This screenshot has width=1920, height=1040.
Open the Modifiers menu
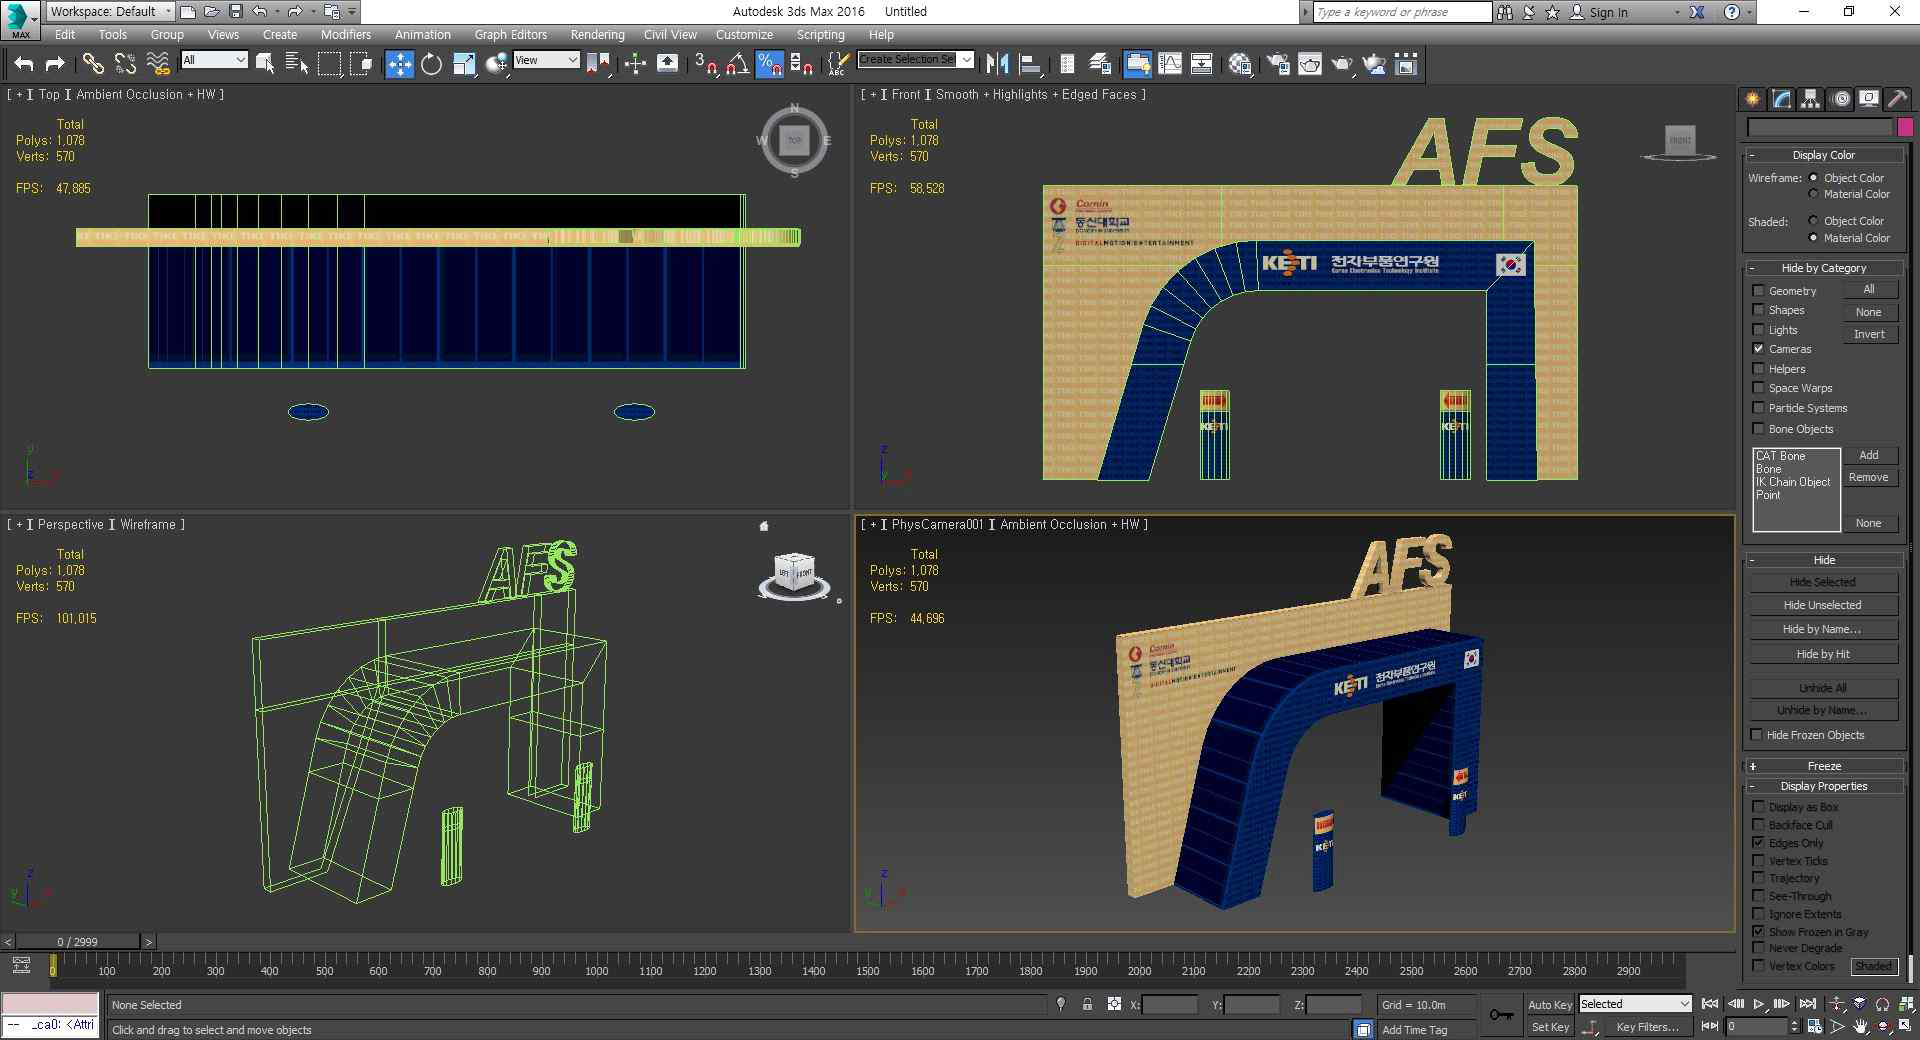346,34
